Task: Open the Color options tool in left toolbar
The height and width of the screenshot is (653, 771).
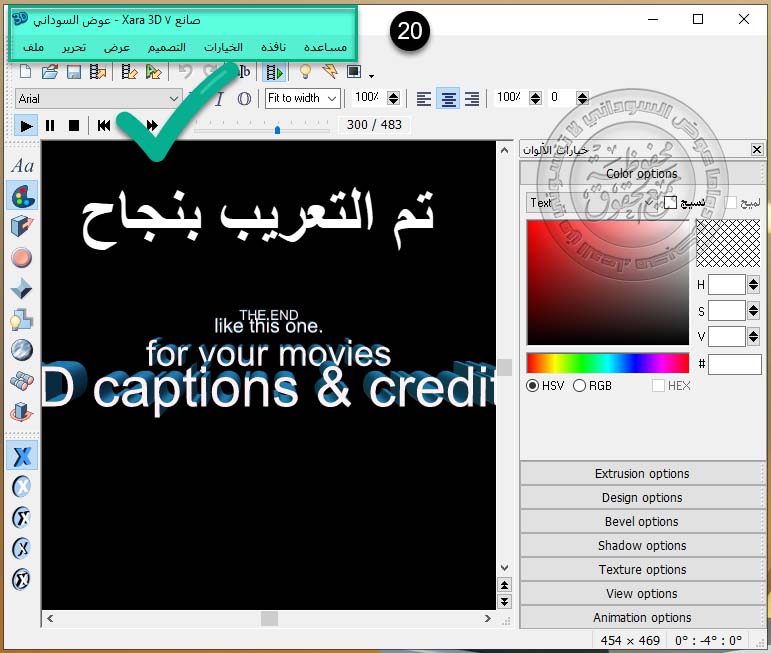Action: coord(22,196)
